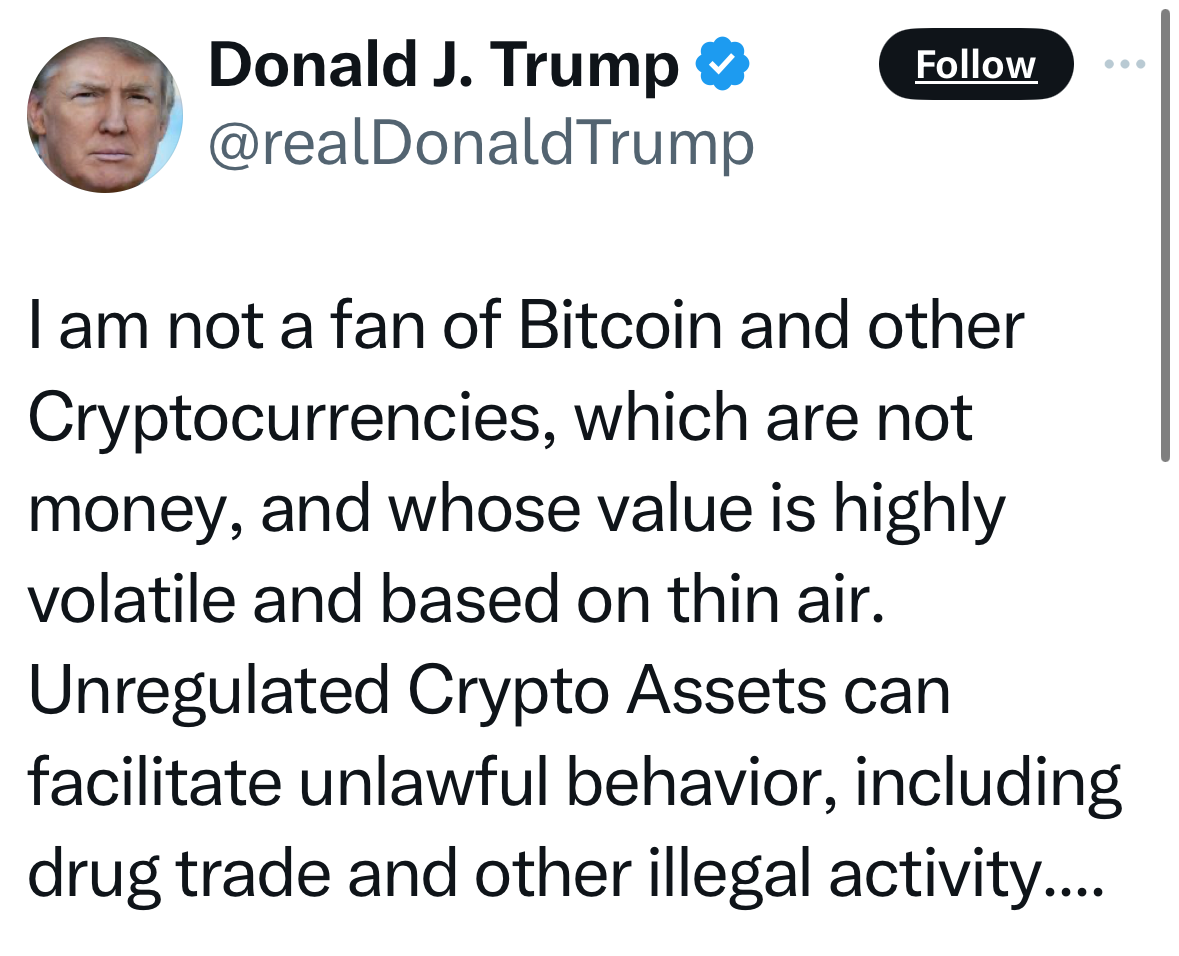Image resolution: width=1179 pixels, height=956 pixels.
Task: Click the blue verified checkmark badge
Action: tap(723, 66)
